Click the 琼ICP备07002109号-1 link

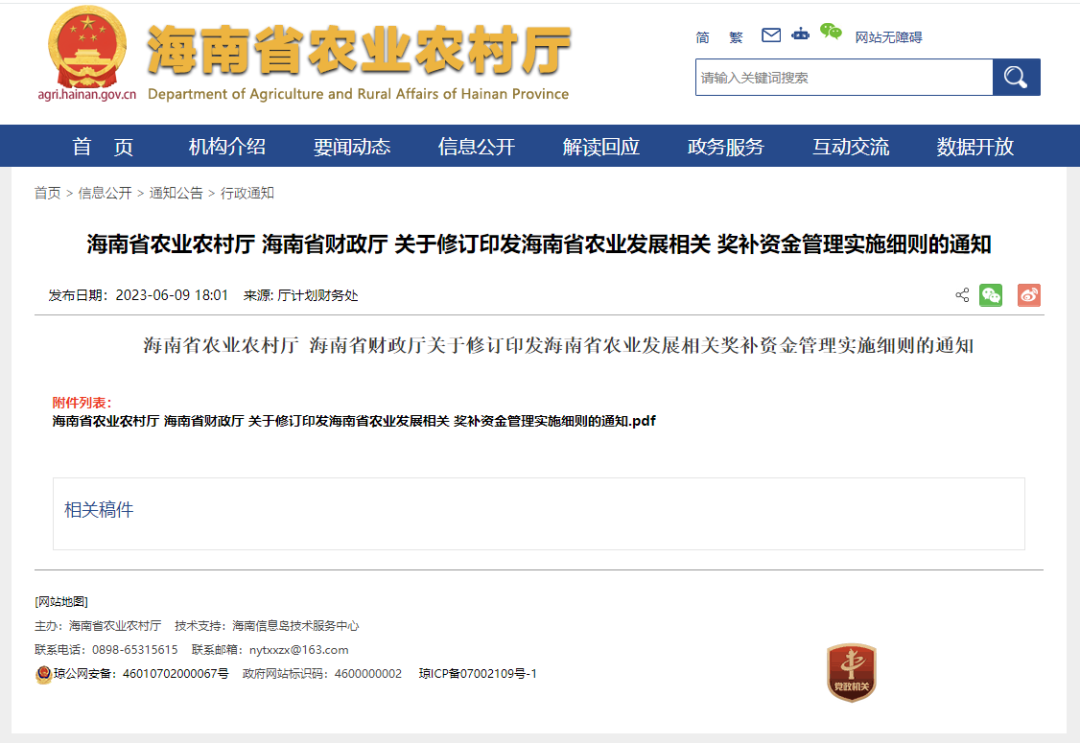(x=477, y=673)
